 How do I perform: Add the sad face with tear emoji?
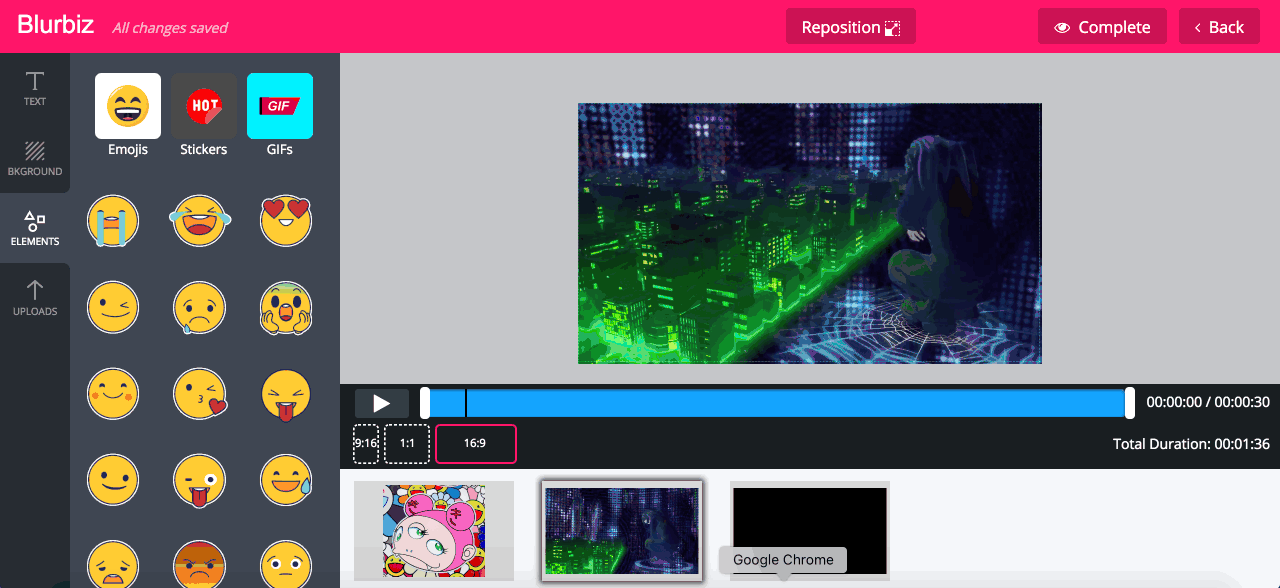tap(200, 307)
